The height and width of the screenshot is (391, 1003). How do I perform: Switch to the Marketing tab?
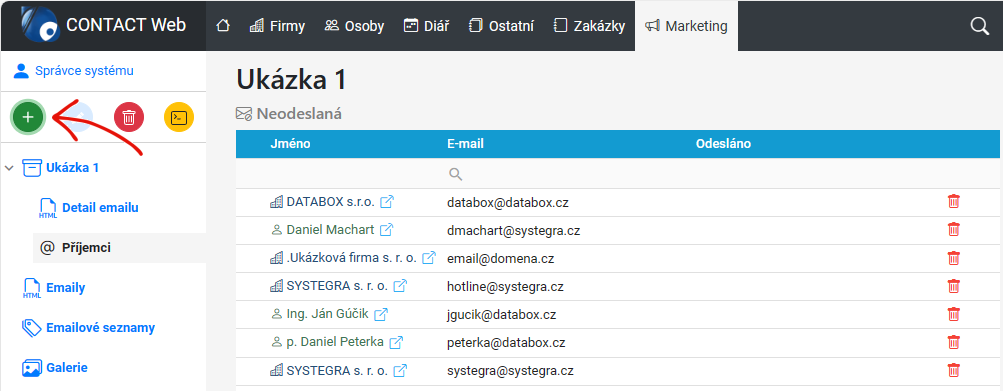pyautogui.click(x=686, y=26)
